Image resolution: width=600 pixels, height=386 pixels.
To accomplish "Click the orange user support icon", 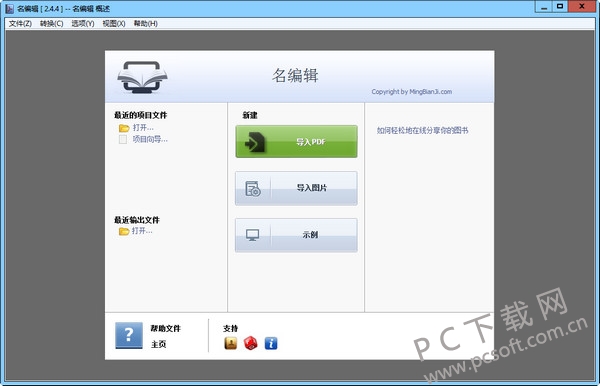I will 230,343.
